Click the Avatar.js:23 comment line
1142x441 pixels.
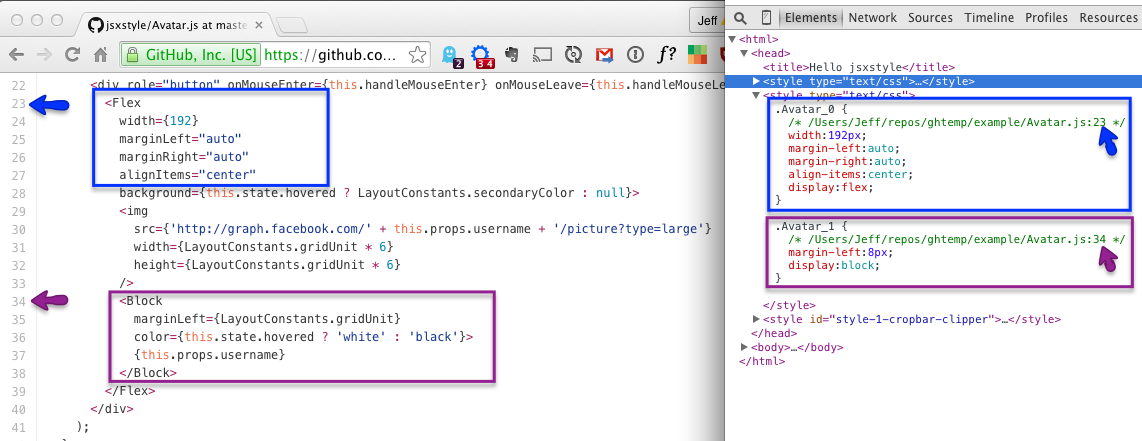coord(956,122)
